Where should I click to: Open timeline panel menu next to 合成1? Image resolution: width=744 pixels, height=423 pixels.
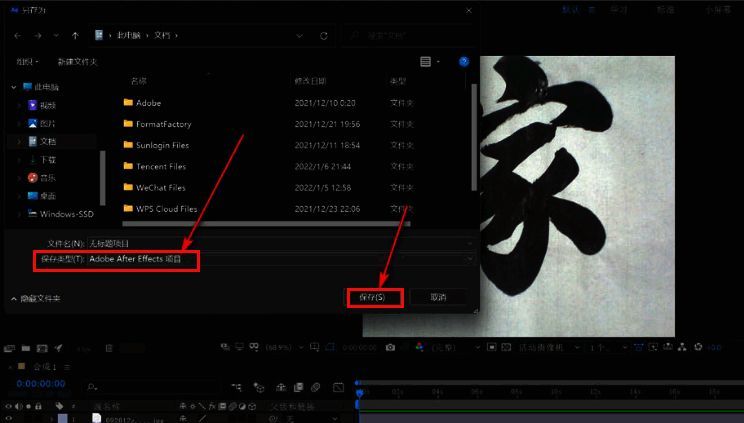[67, 367]
